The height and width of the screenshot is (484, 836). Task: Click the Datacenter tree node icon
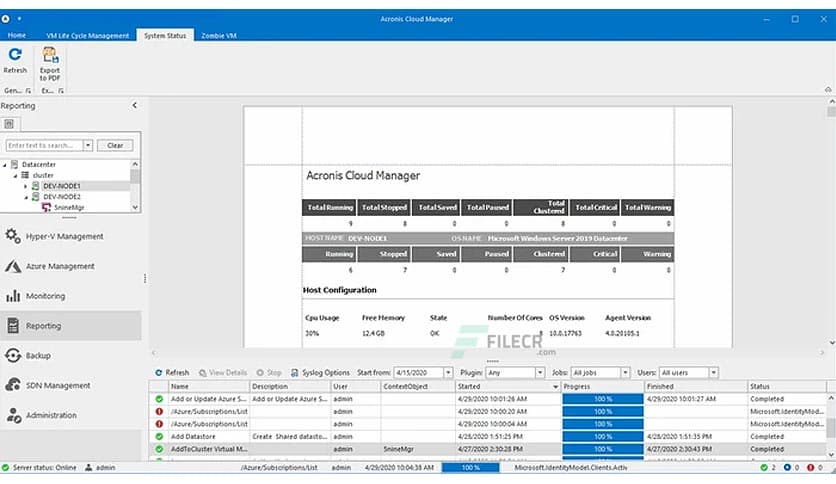coord(14,164)
